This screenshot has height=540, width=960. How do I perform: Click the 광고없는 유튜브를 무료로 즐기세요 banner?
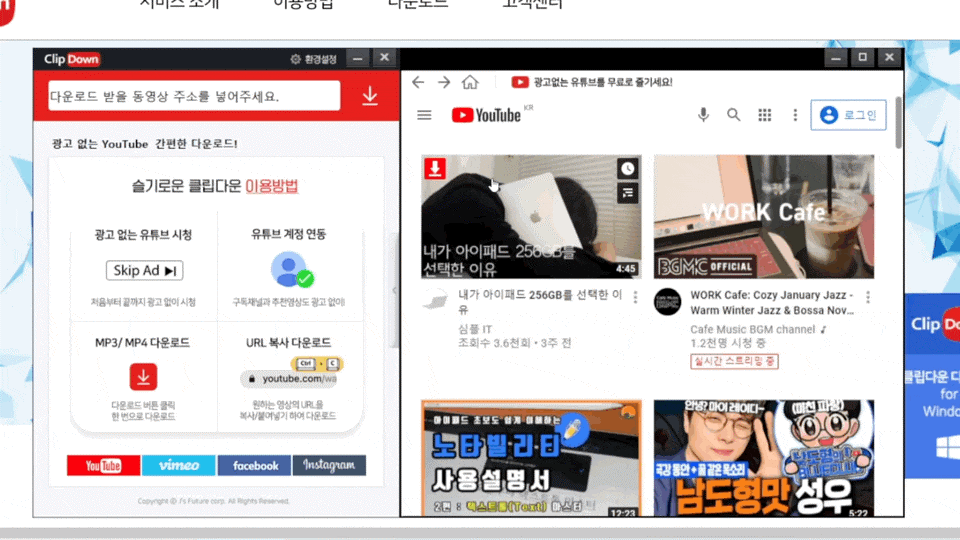pos(592,82)
